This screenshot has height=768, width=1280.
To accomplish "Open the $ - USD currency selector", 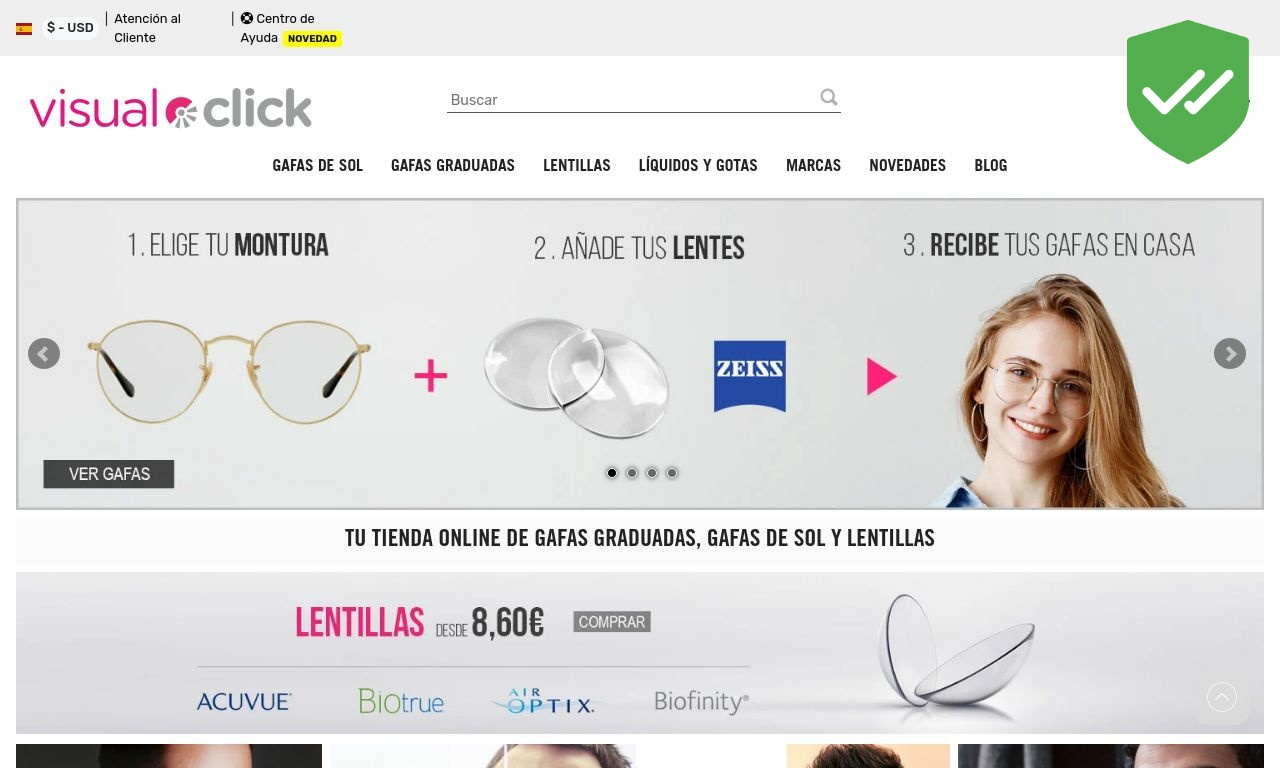I will click(x=70, y=28).
